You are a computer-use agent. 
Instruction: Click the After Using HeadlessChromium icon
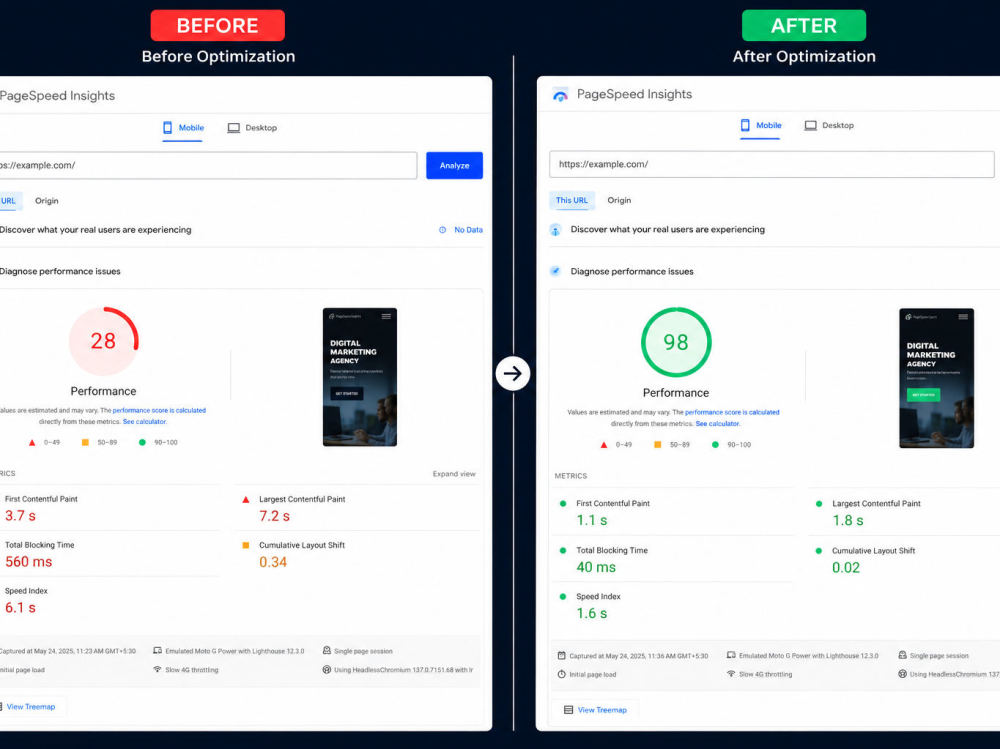click(902, 674)
